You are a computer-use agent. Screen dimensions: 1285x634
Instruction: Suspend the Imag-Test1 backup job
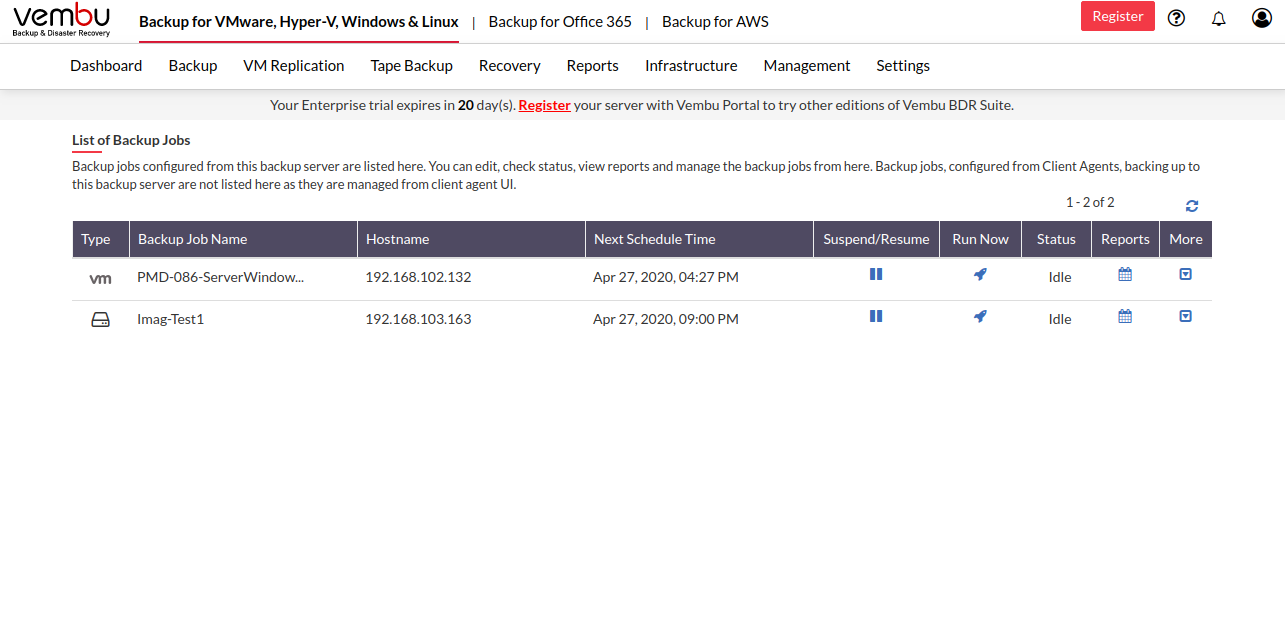(876, 316)
